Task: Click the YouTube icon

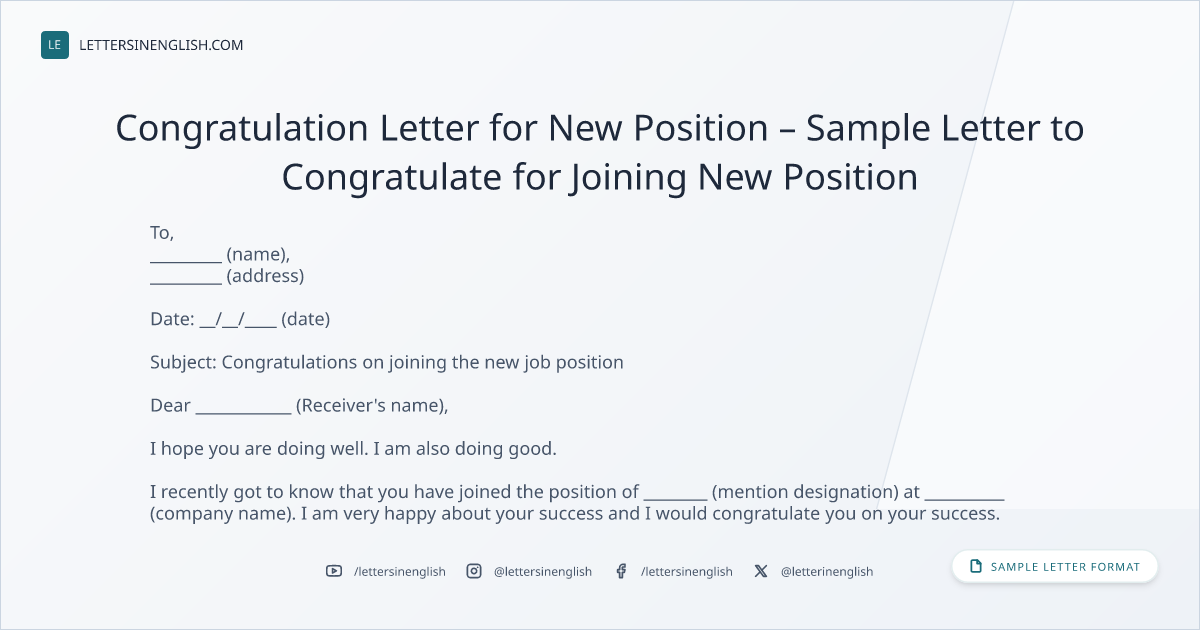Action: (334, 571)
